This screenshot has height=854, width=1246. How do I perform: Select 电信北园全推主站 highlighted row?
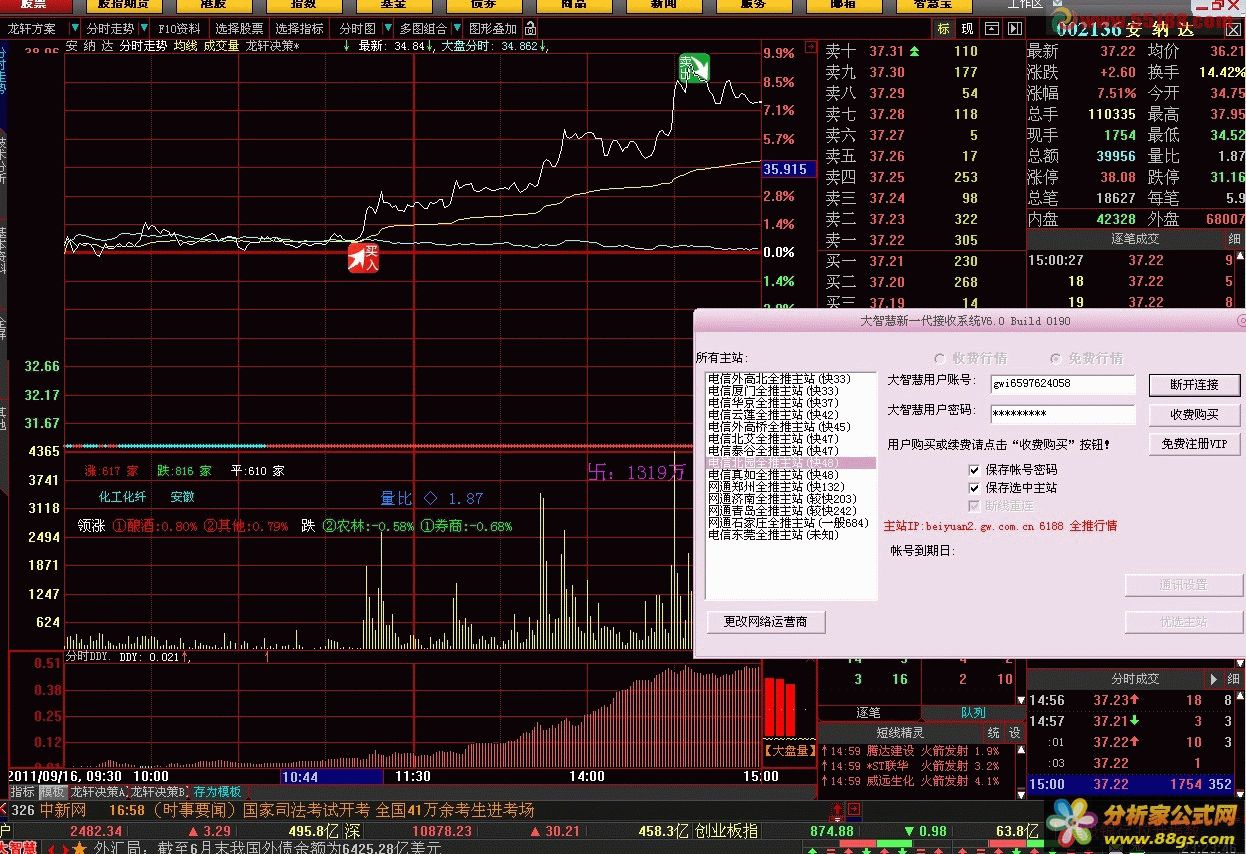(791, 463)
